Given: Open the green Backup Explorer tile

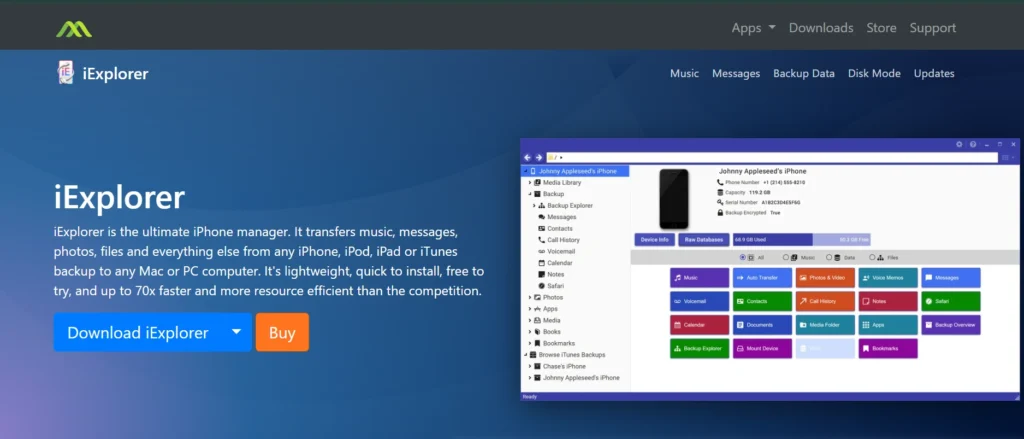Looking at the screenshot, I should [699, 348].
